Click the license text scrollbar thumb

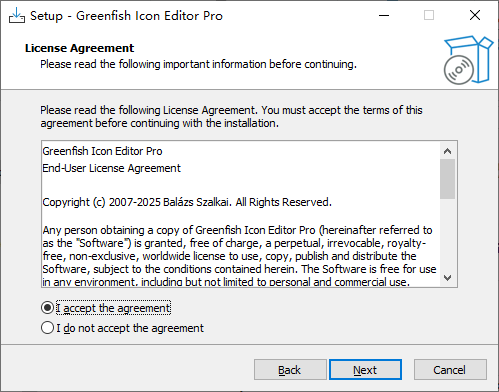click(x=447, y=179)
